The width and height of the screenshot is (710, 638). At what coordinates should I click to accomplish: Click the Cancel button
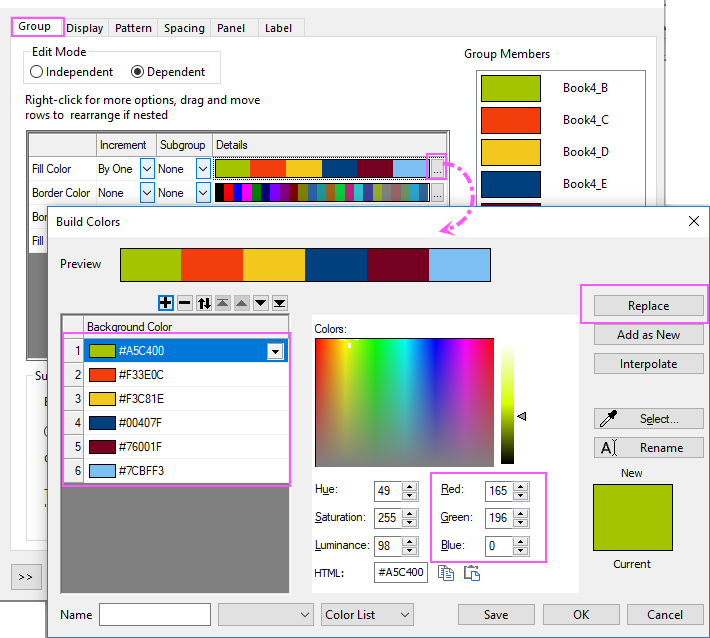[665, 615]
